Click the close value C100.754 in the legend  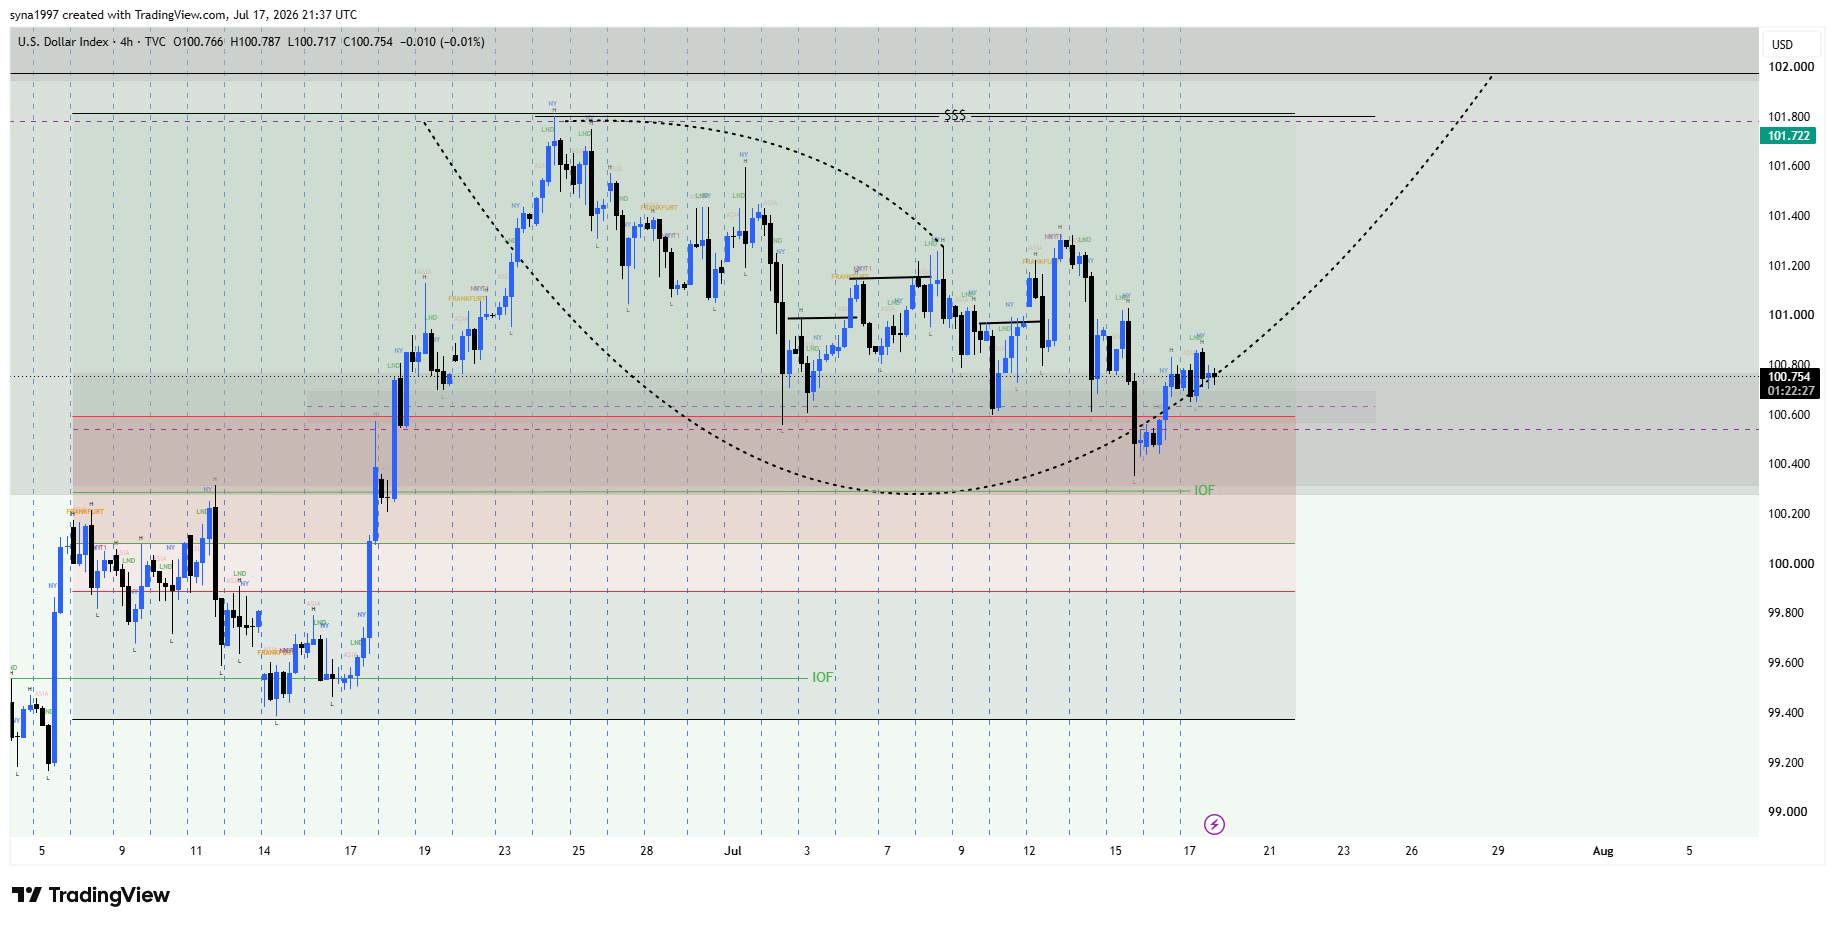tap(368, 42)
